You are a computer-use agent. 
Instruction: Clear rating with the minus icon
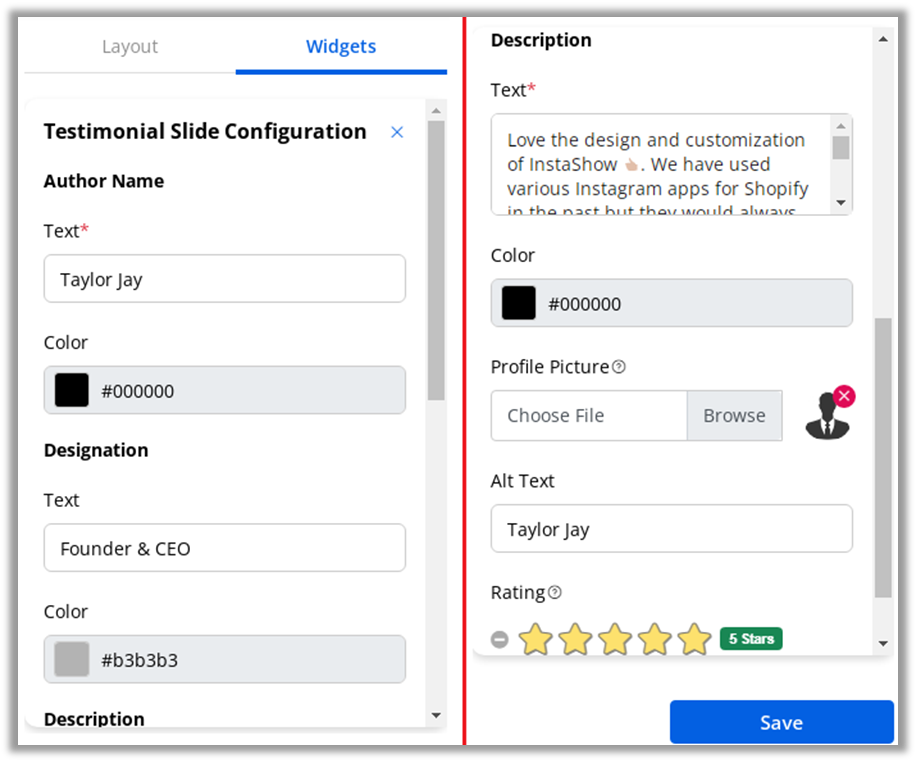tap(500, 639)
